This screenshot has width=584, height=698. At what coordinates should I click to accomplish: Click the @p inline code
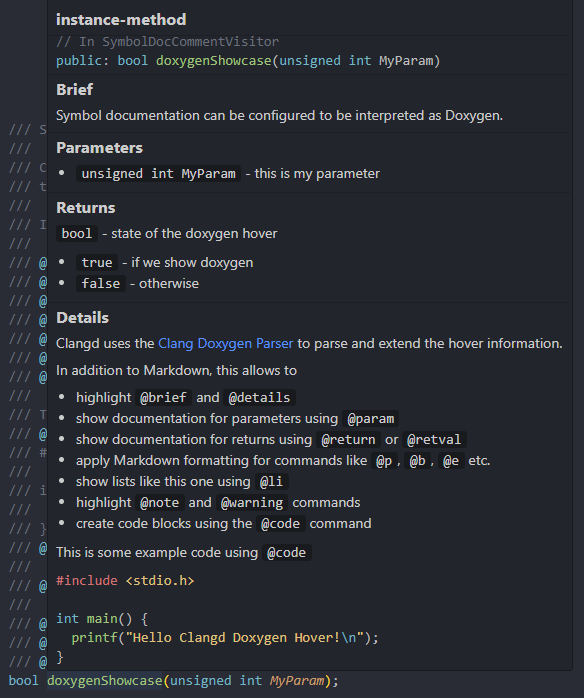[x=384, y=460]
